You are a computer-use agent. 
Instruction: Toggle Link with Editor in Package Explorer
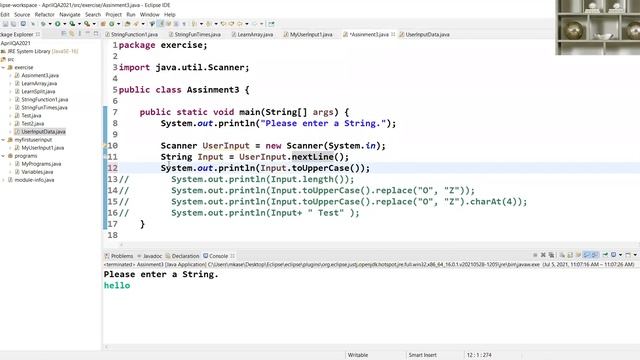click(72, 34)
